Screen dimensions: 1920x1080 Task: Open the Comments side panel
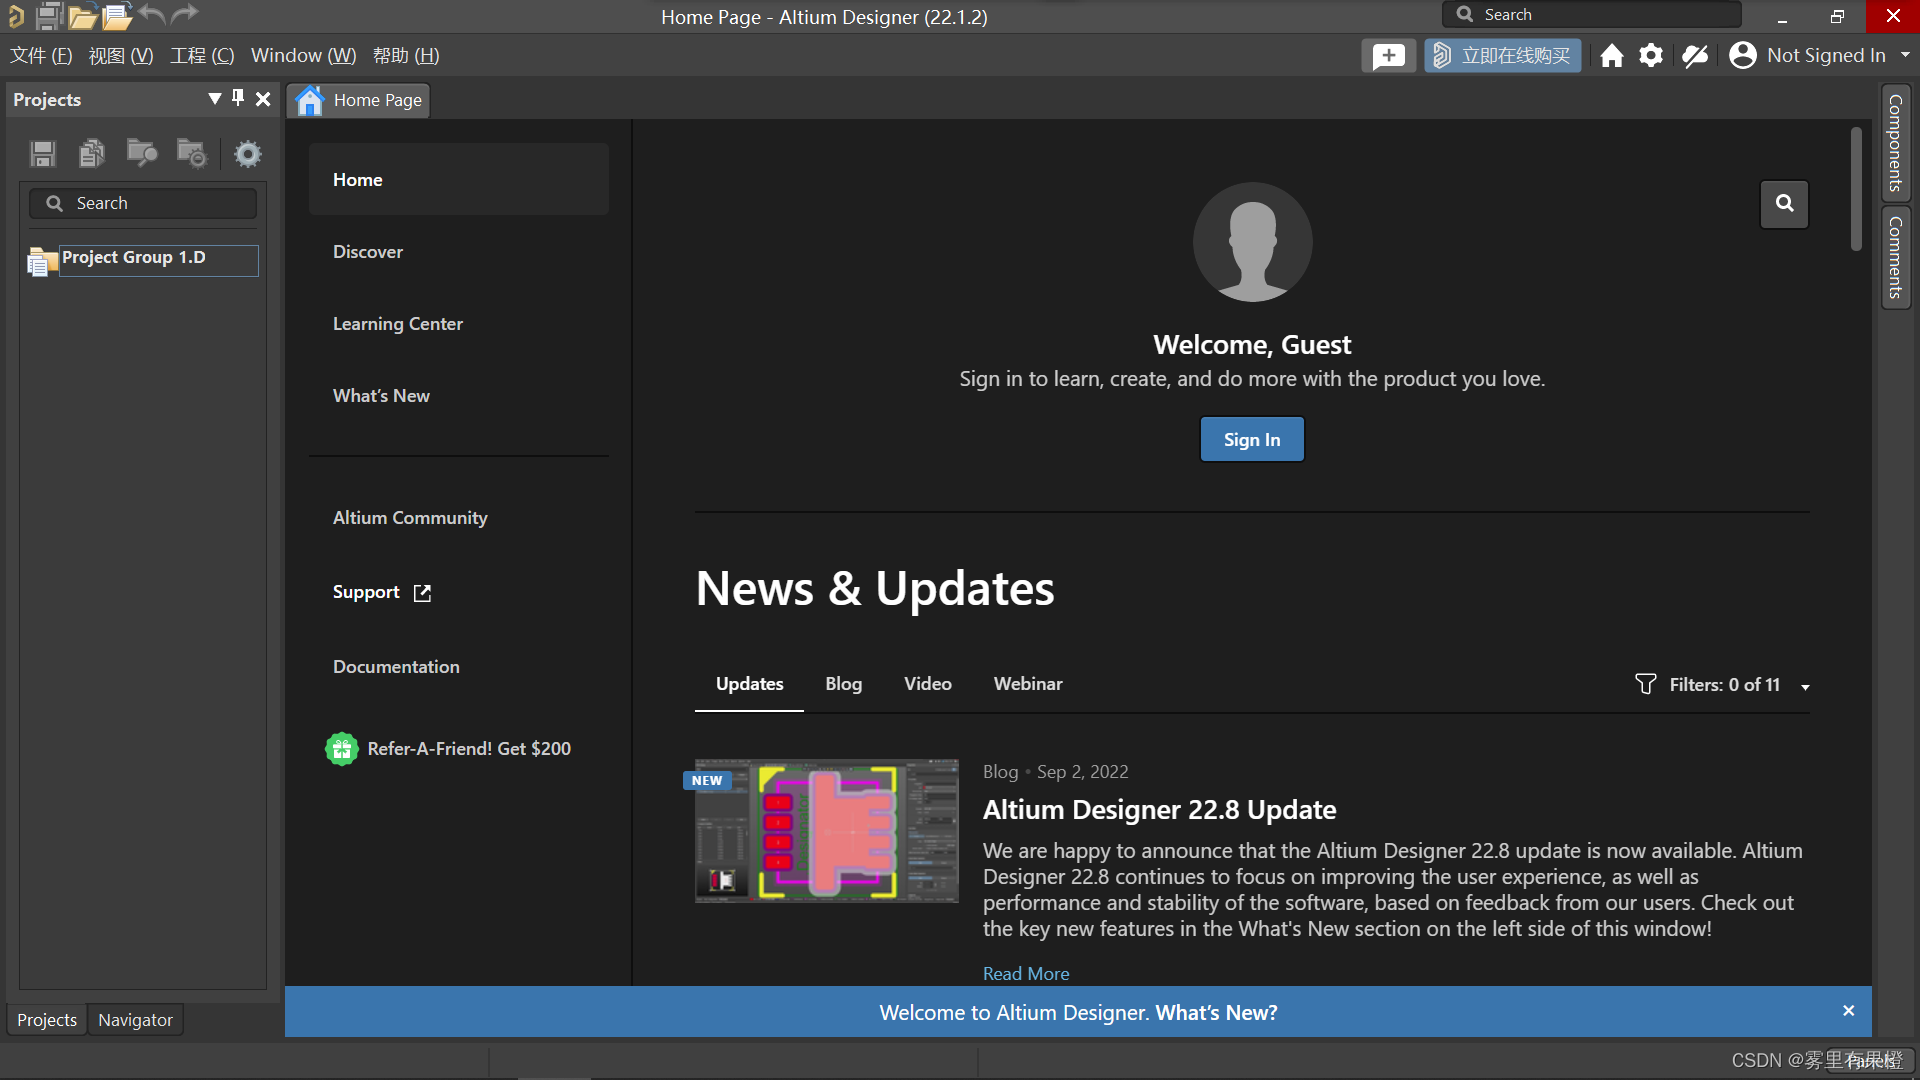tap(1896, 258)
